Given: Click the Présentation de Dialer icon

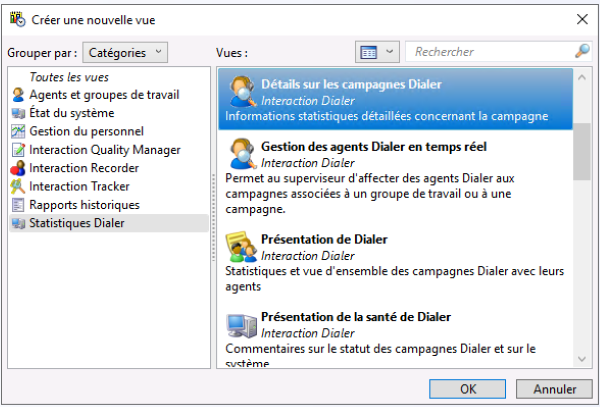Looking at the screenshot, I should 241,247.
